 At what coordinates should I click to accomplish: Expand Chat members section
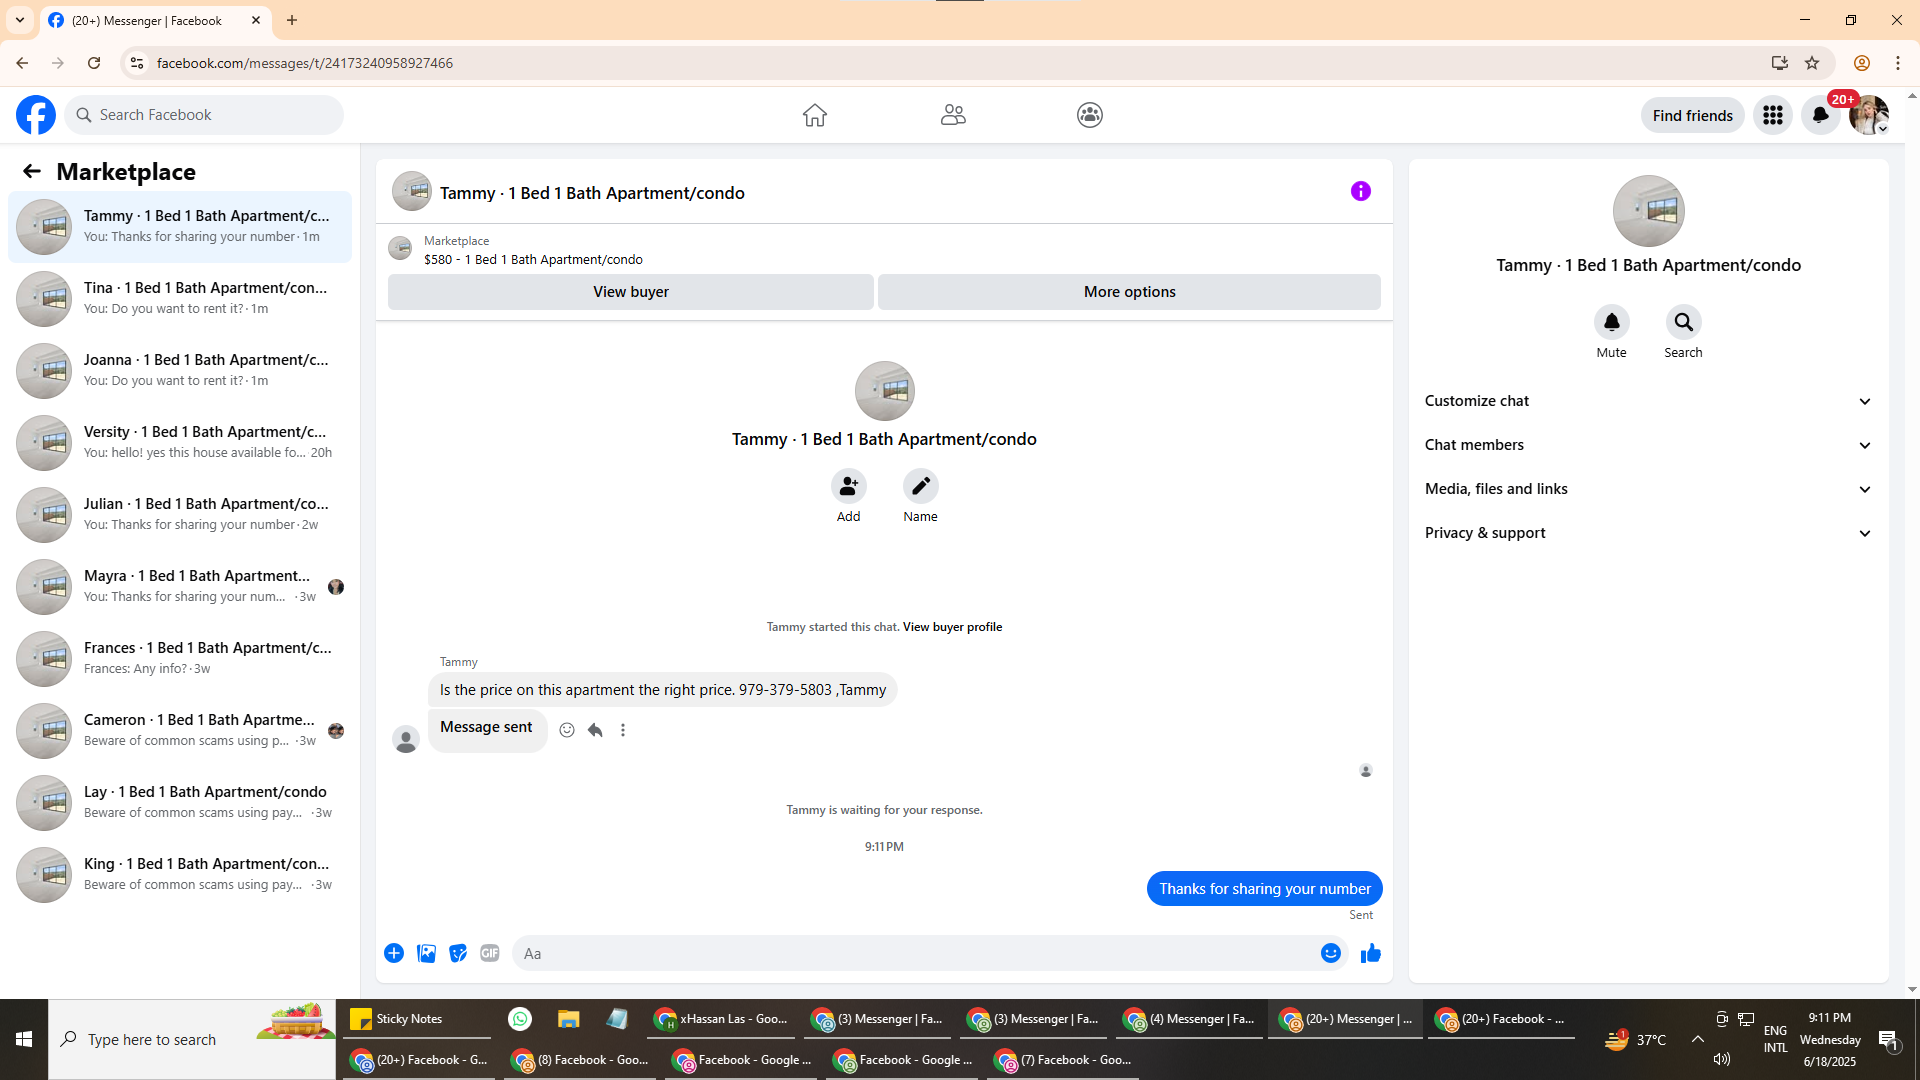tap(1648, 445)
